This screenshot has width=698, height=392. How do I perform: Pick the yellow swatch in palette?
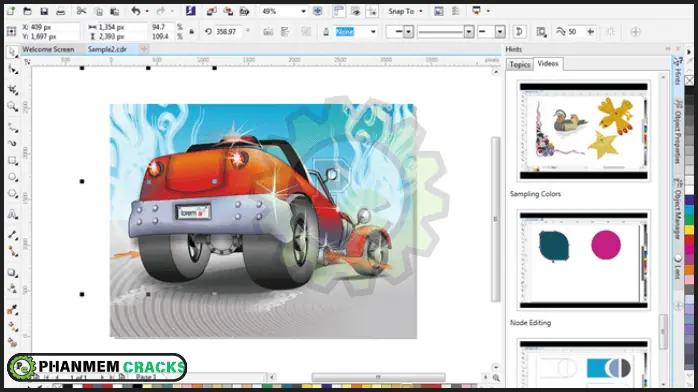(x=690, y=230)
